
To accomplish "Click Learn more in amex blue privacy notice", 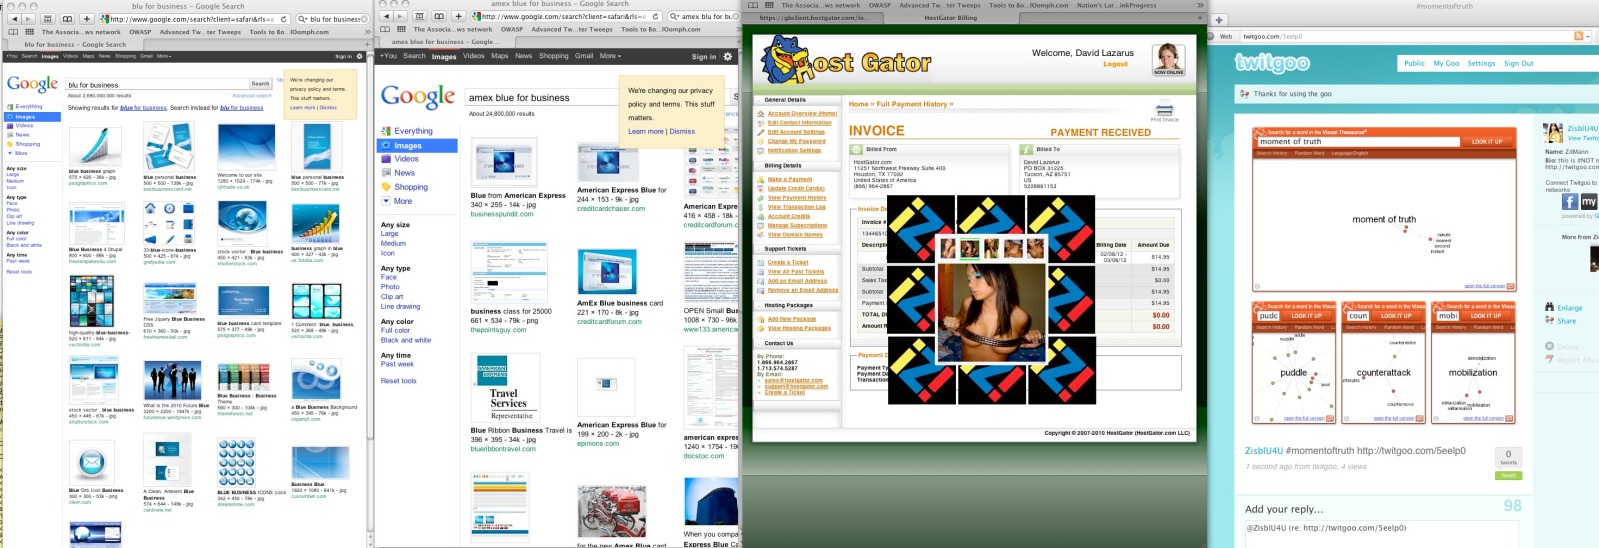I will (646, 131).
